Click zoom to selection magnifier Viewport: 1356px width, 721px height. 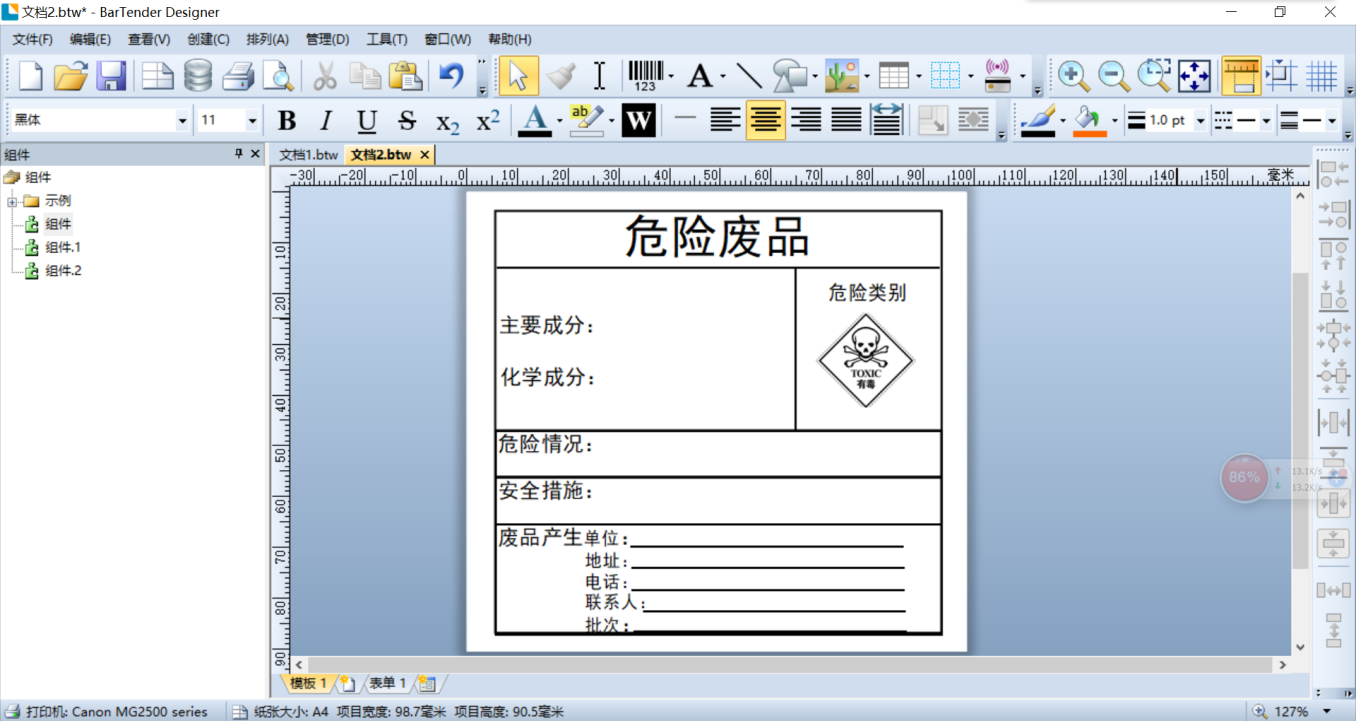1154,76
